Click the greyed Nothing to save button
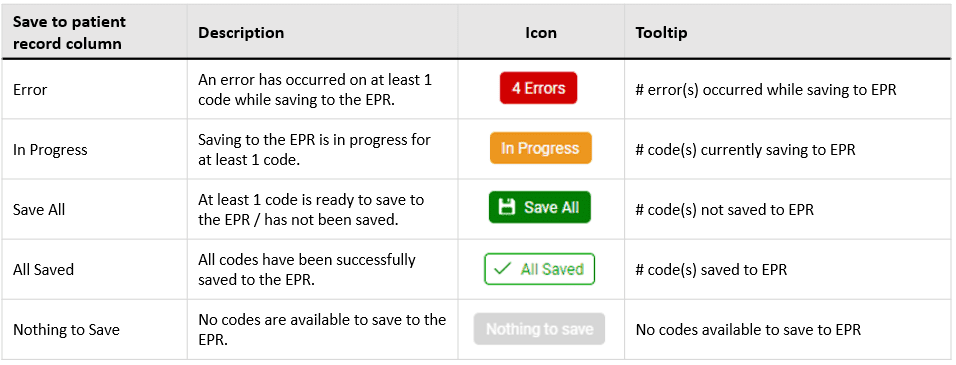Screen dimensions: 956x365 [x=540, y=329]
